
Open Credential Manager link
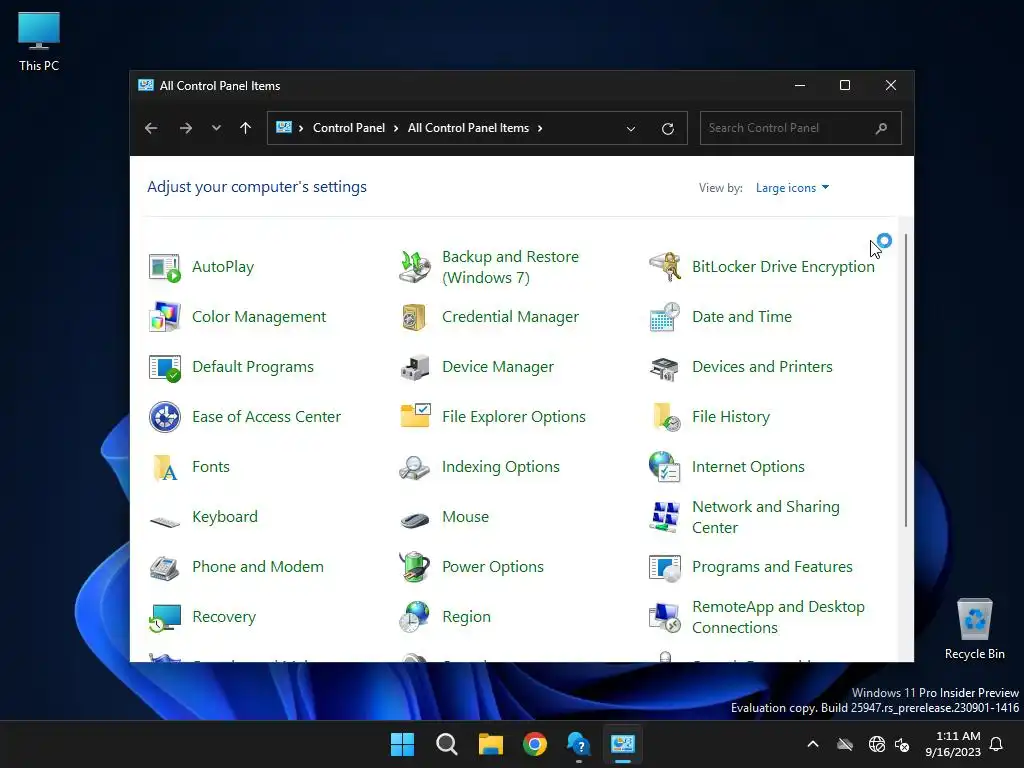coord(510,317)
